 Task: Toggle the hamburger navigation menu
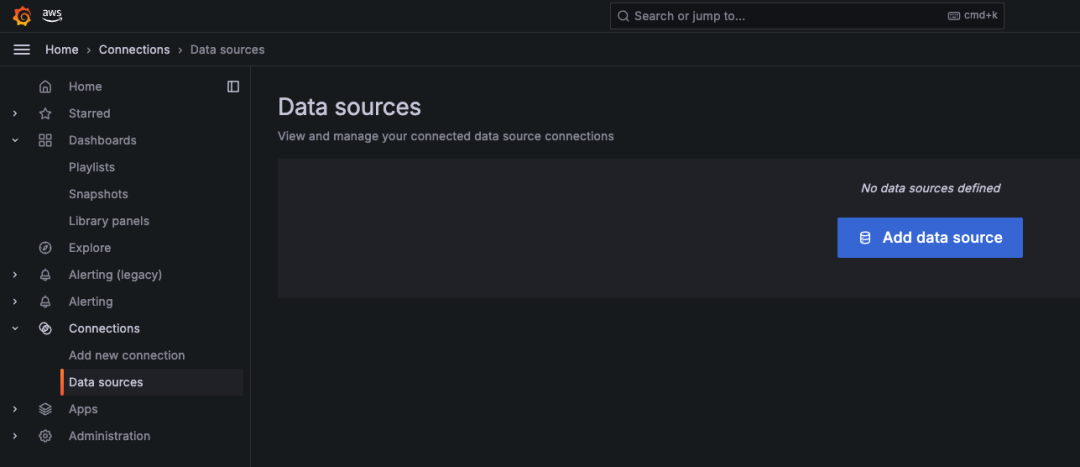coord(21,49)
